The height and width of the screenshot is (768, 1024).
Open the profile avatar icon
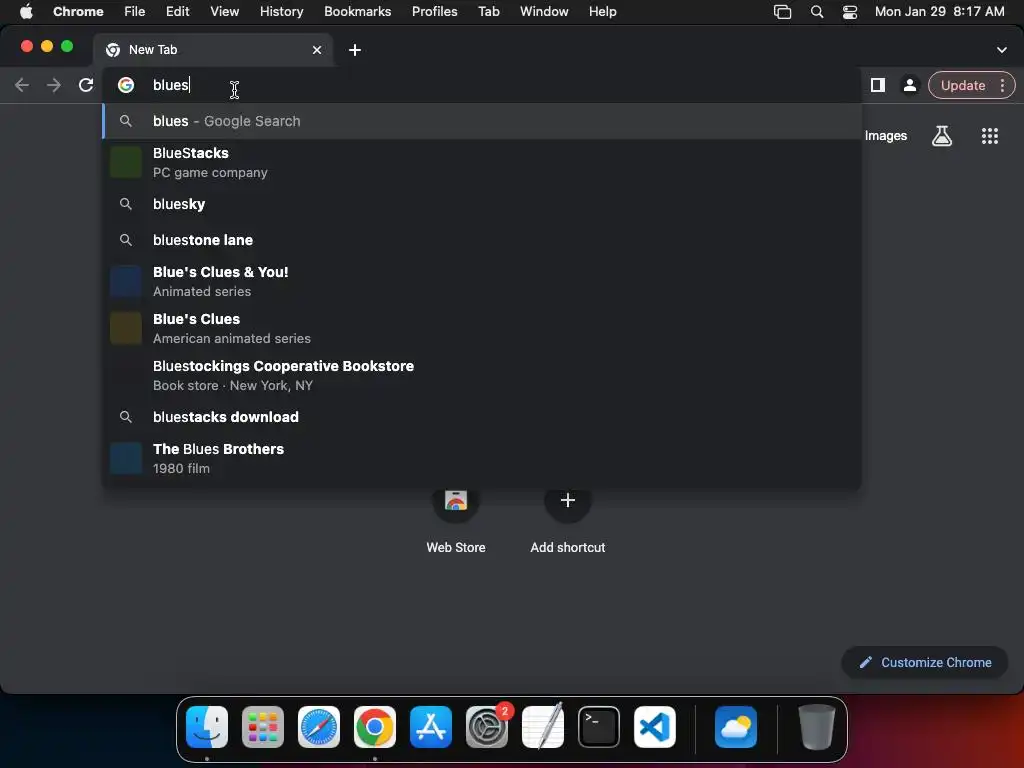click(x=909, y=85)
